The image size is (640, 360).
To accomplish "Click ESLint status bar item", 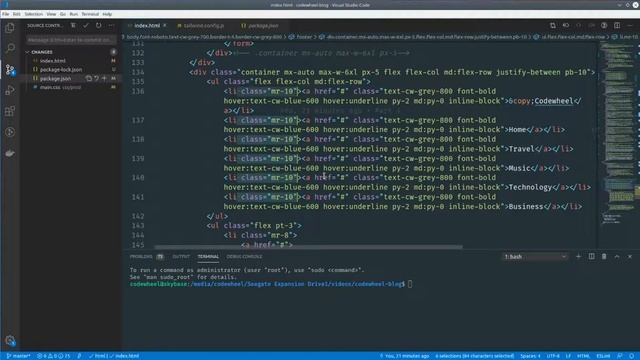I will tap(603, 356).
